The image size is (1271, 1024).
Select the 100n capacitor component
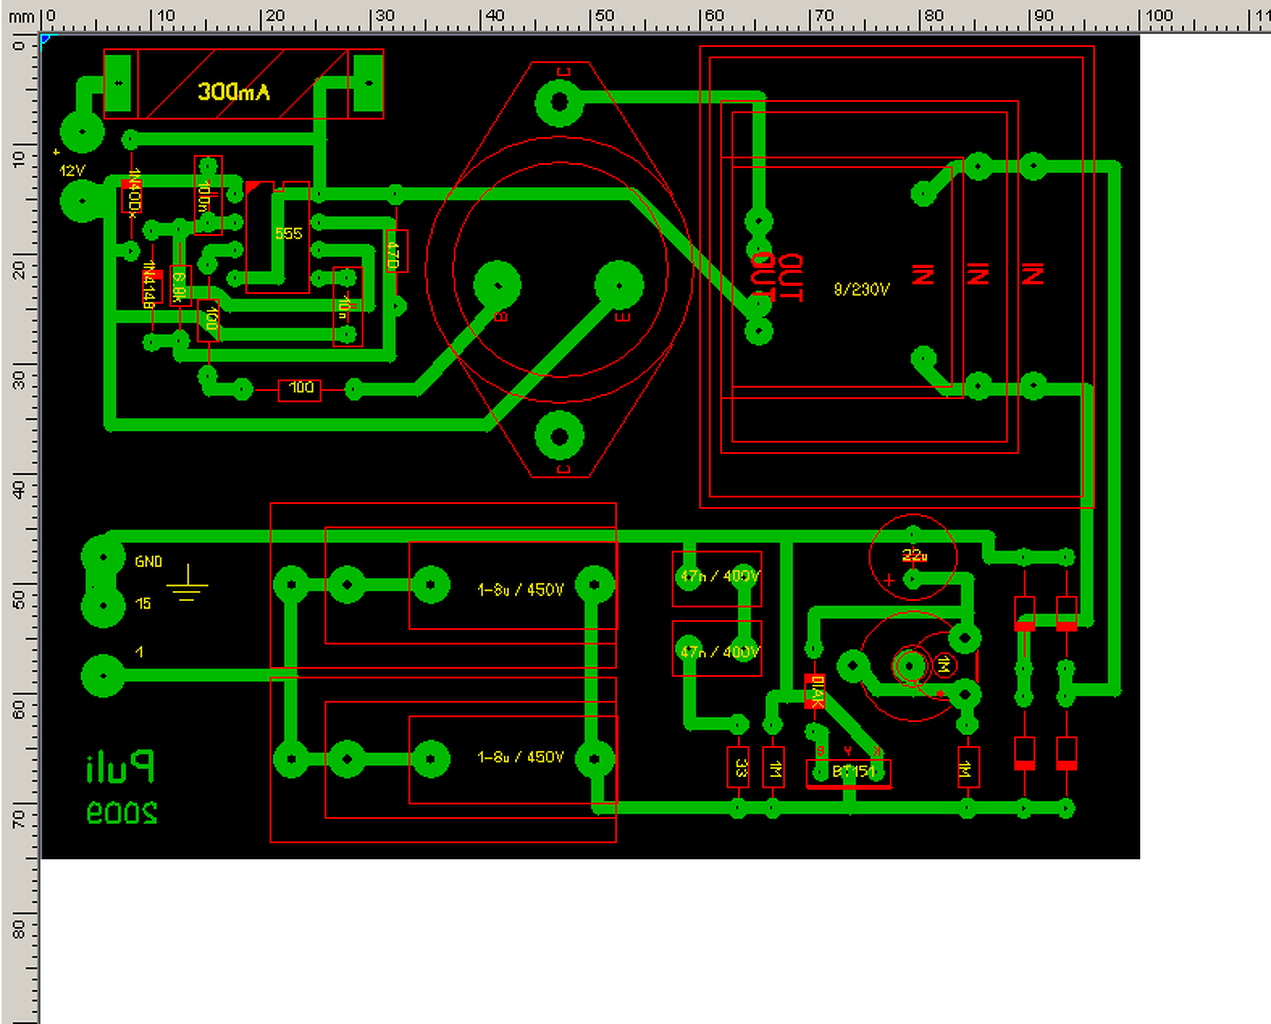207,195
